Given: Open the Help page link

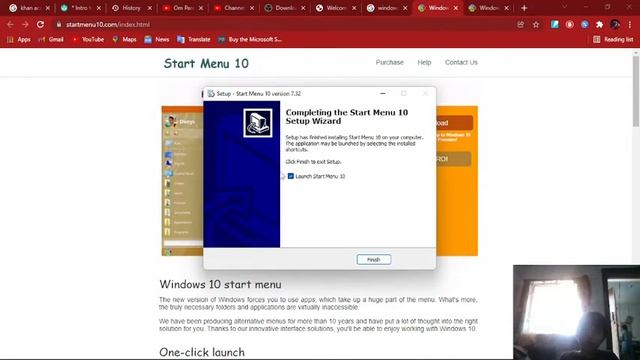Looking at the screenshot, I should coord(424,62).
